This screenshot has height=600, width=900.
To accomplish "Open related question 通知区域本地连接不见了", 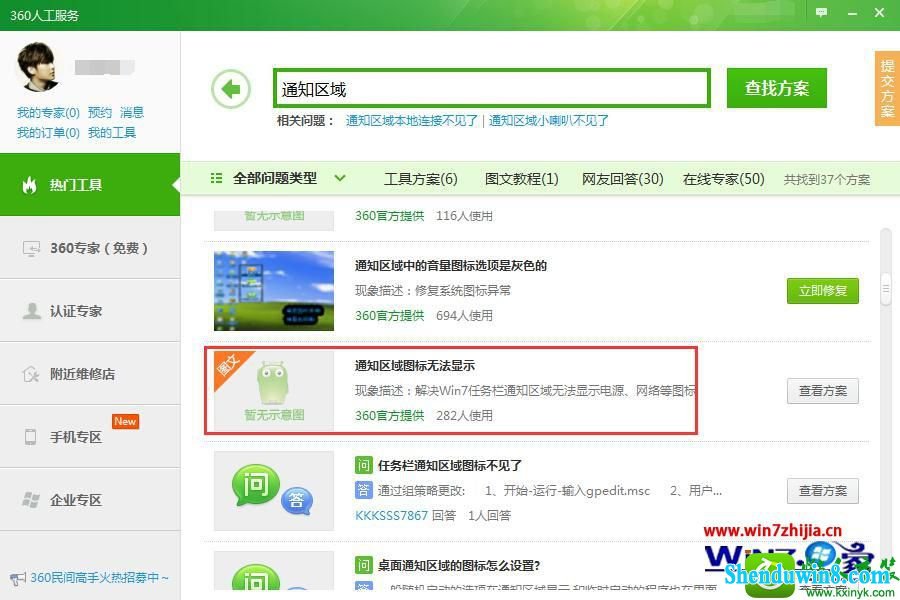I will (x=412, y=121).
